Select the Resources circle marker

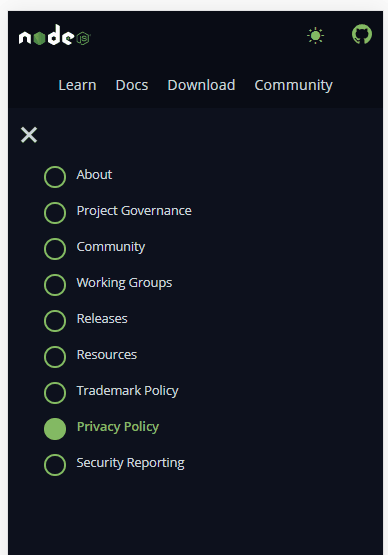55,357
